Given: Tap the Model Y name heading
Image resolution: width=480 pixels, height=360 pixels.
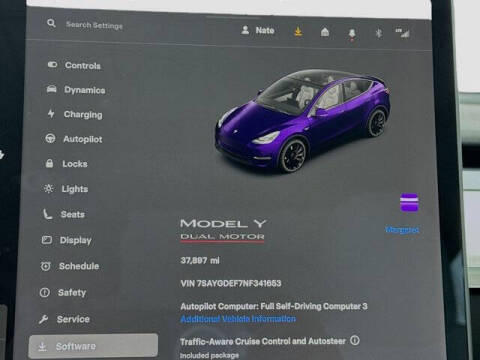Looking at the screenshot, I should tap(223, 223).
